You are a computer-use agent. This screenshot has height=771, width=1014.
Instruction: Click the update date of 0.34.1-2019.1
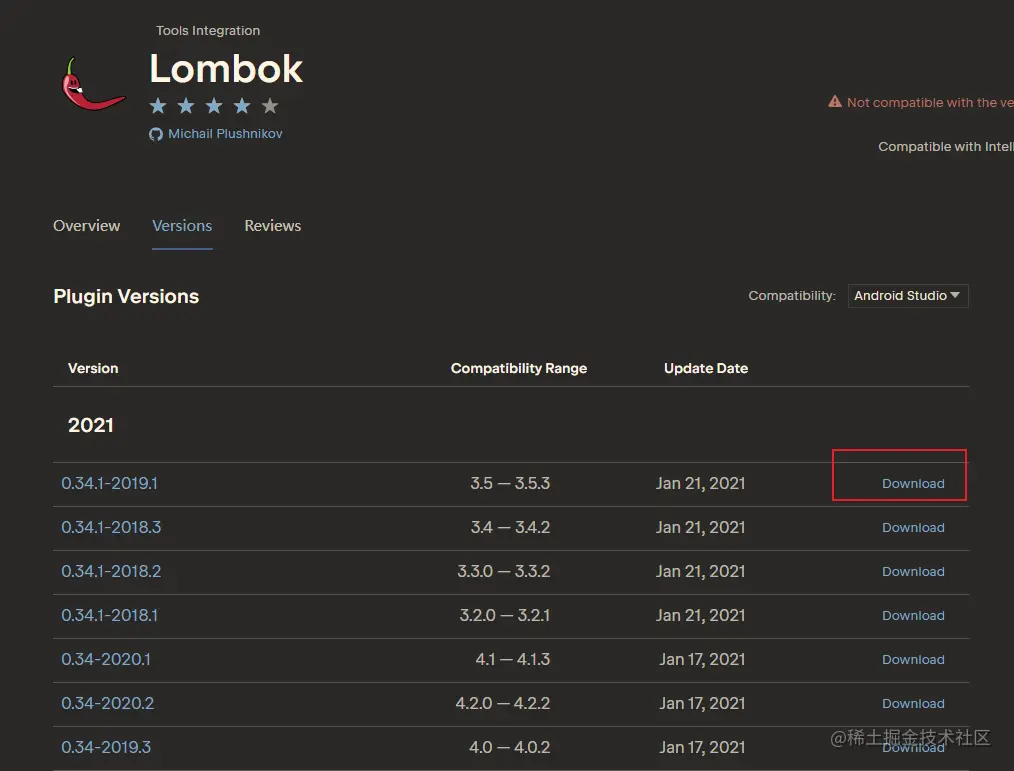click(x=700, y=483)
